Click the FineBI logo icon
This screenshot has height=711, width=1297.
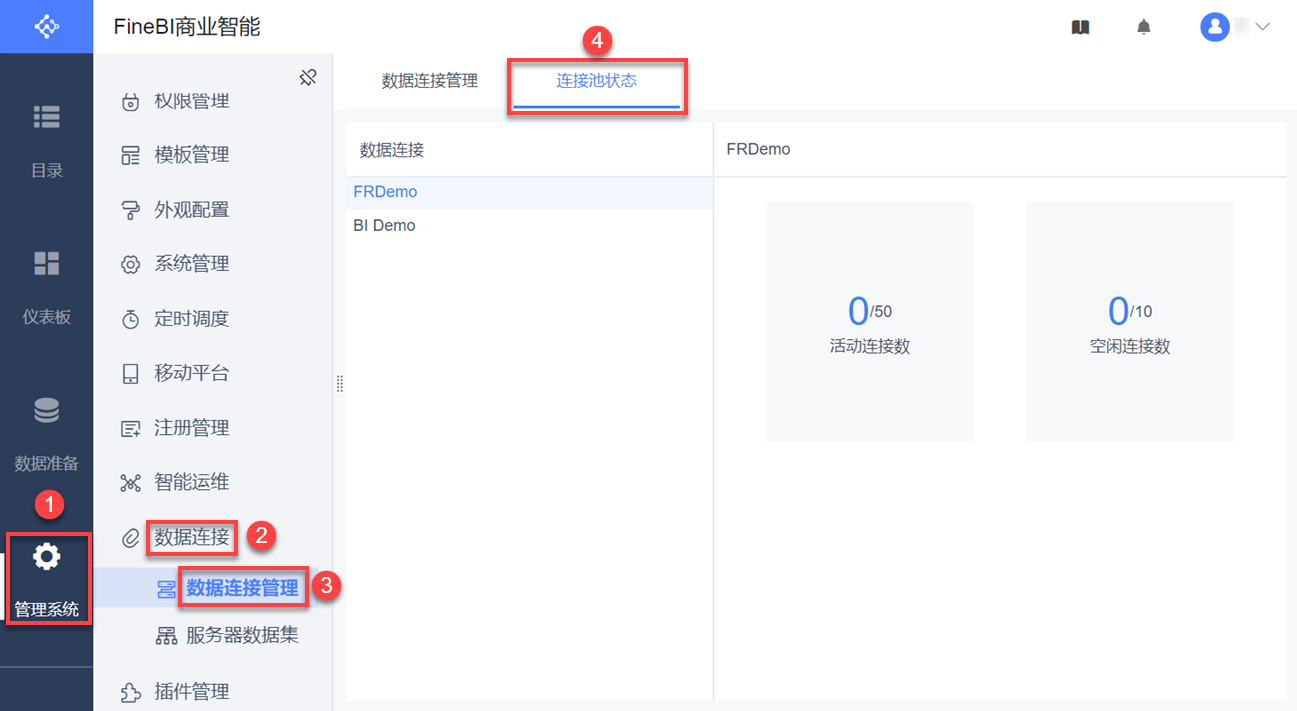click(46, 26)
